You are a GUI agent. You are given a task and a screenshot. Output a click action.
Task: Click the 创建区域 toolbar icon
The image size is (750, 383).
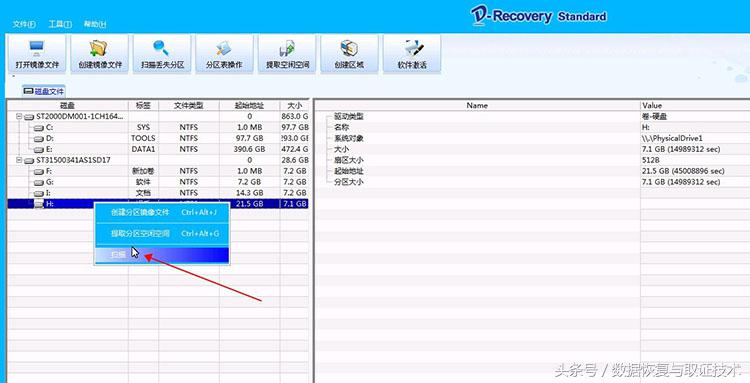coord(349,48)
